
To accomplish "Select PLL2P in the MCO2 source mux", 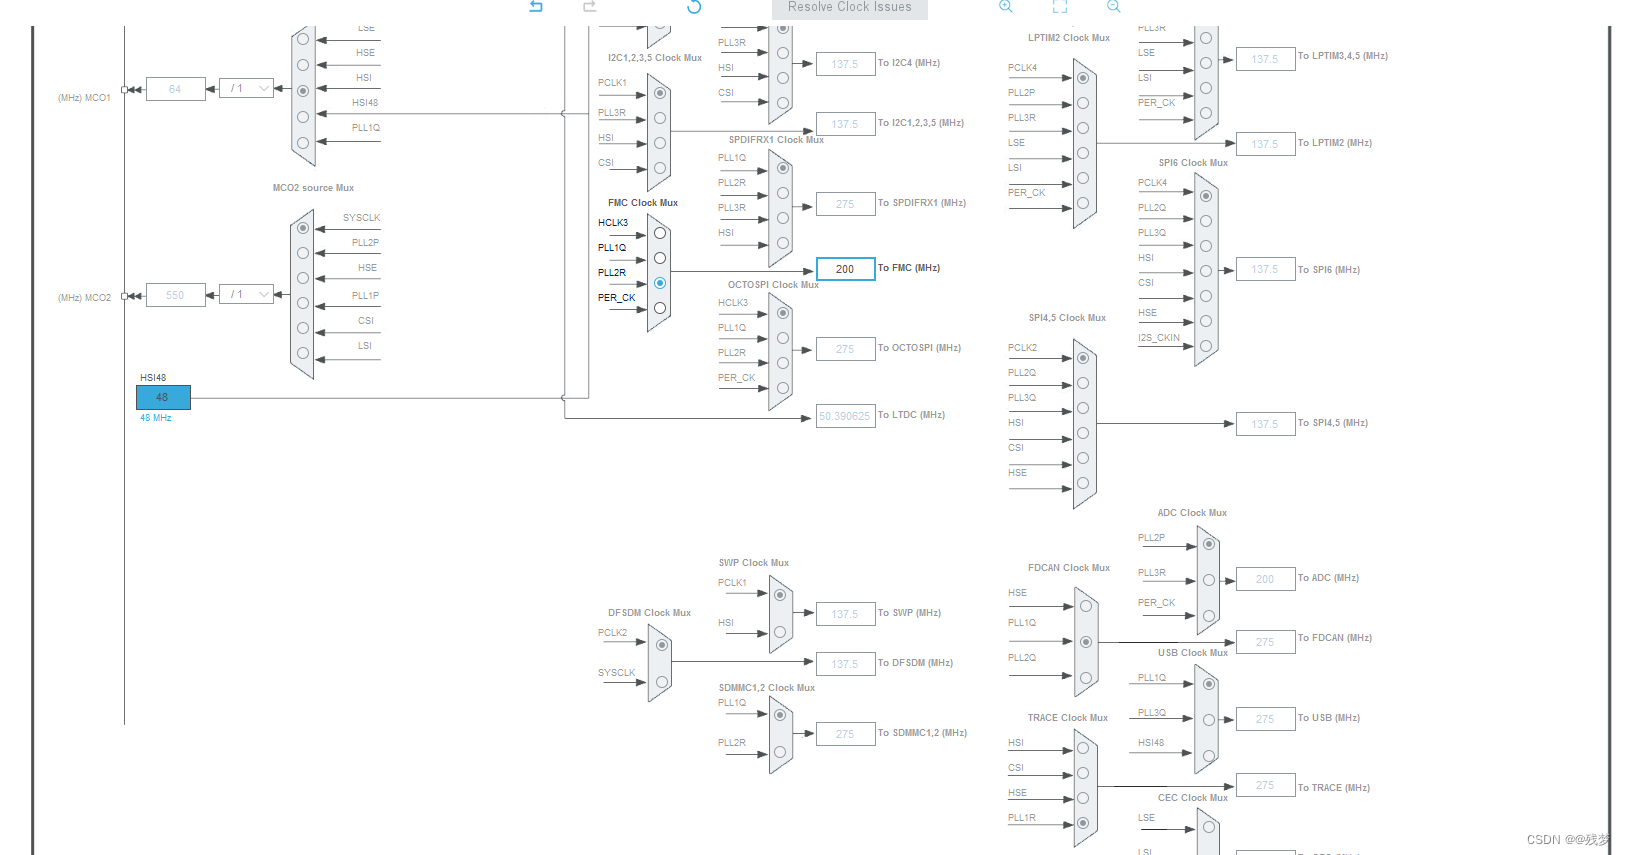I will tap(303, 253).
